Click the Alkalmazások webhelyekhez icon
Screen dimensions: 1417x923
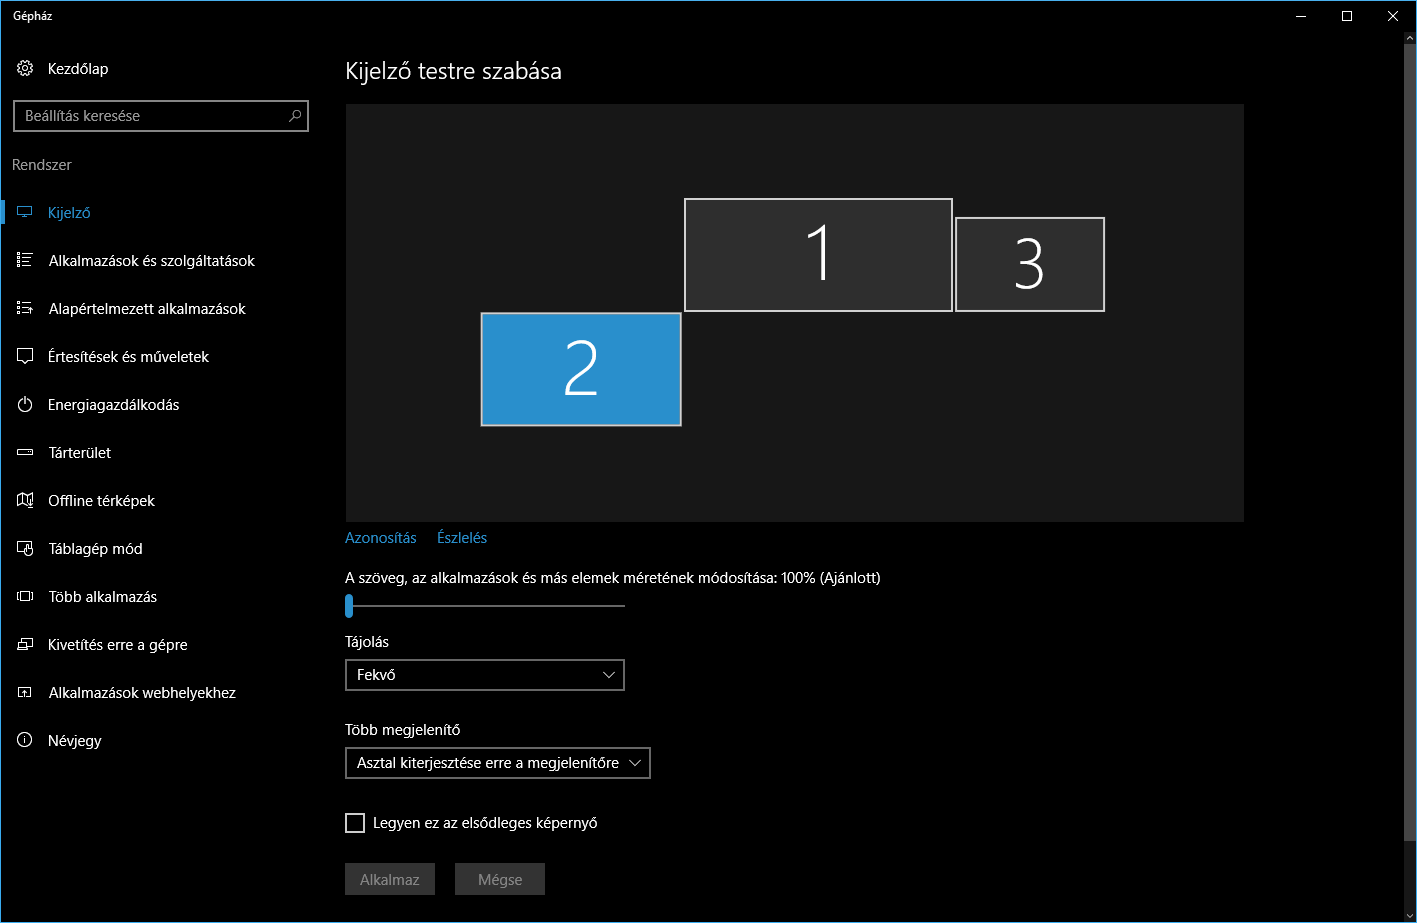point(25,693)
